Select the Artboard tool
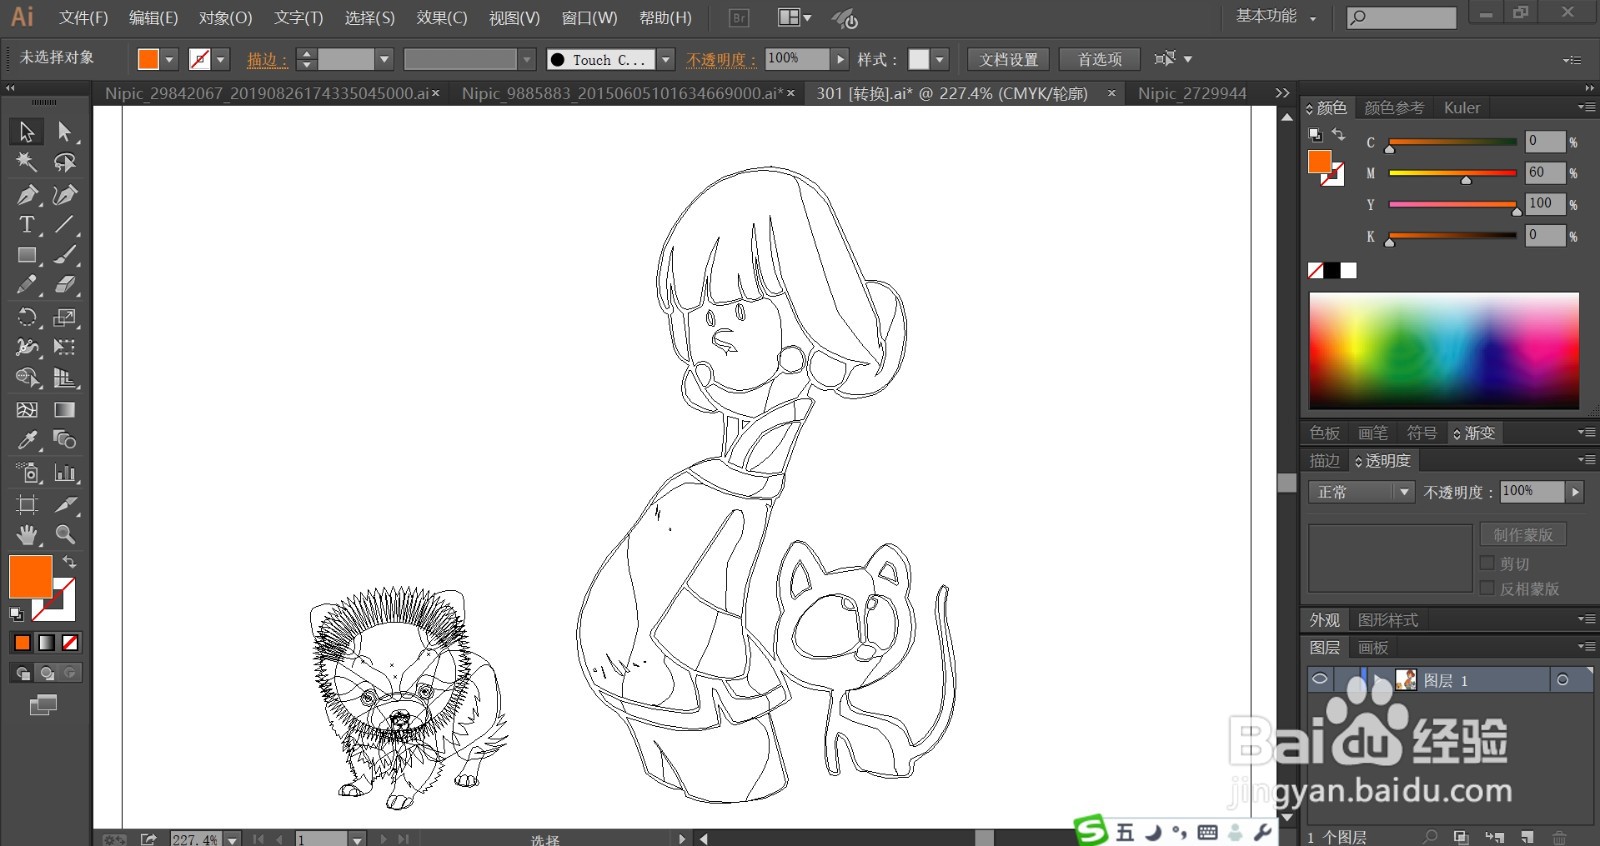 click(x=27, y=504)
